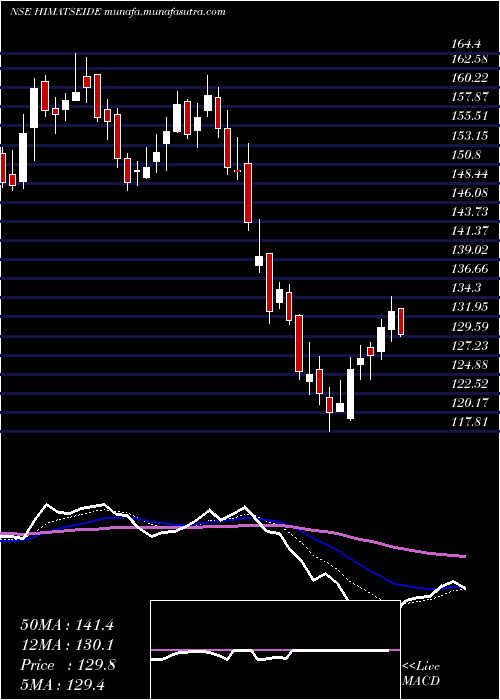Image resolution: width=500 pixels, height=700 pixels.
Task: Click the 160.22 price axis label
Action: [x=470, y=78]
